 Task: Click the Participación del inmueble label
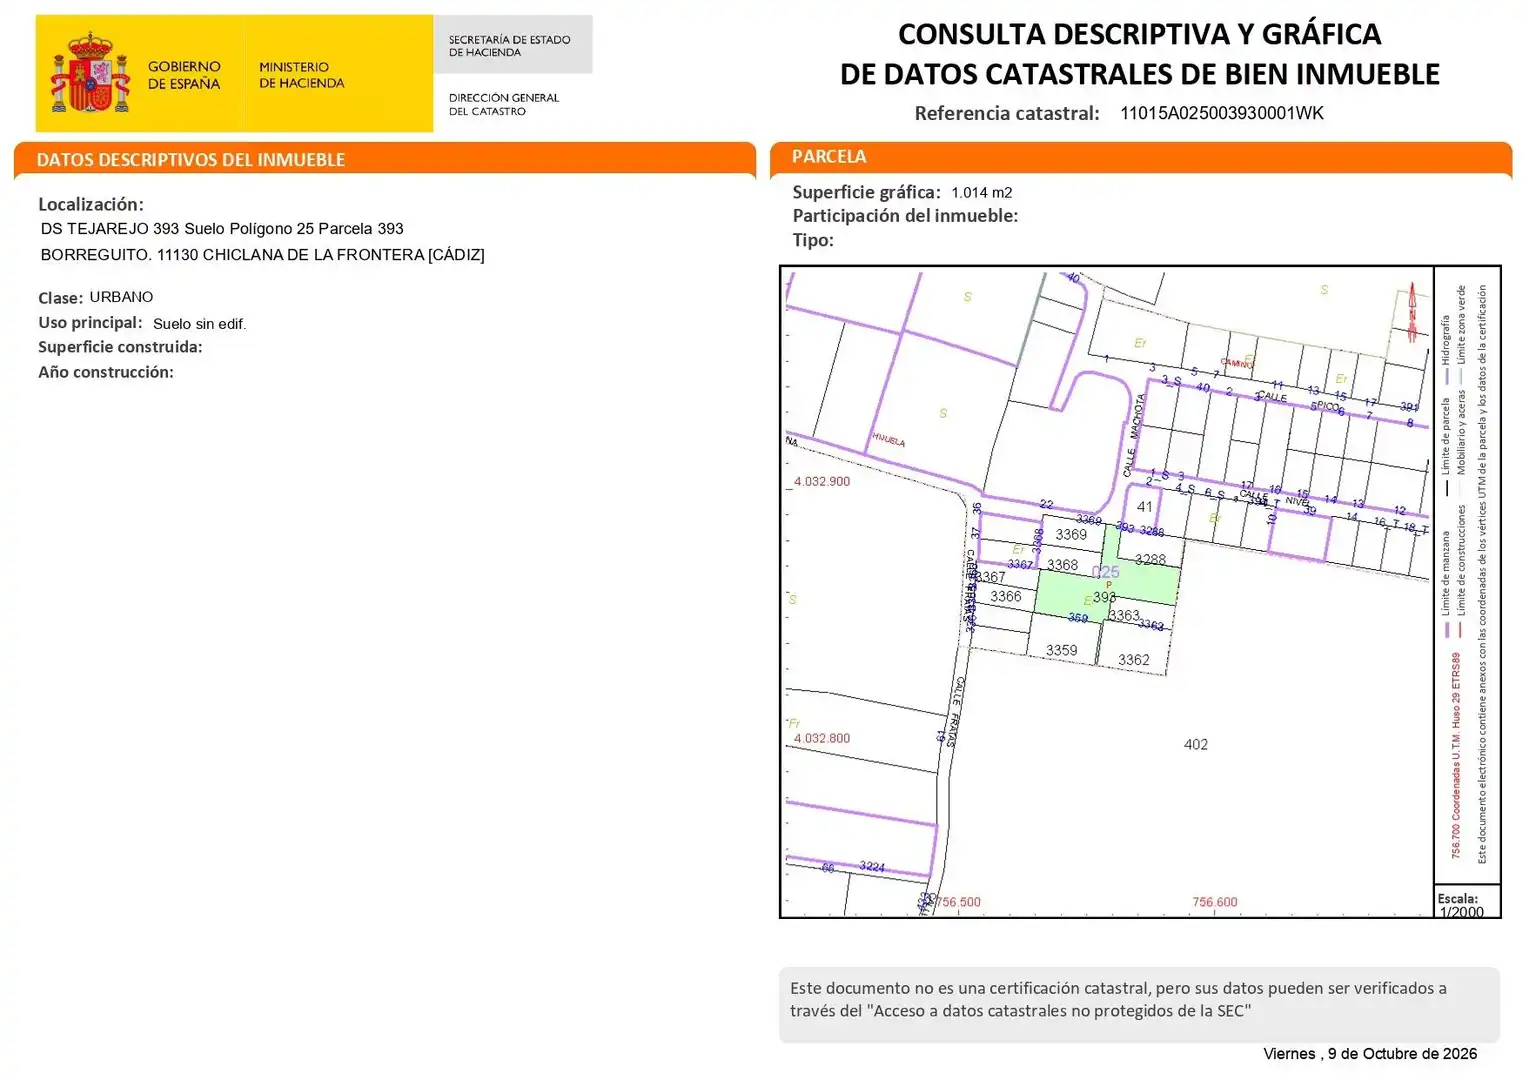[x=905, y=216]
